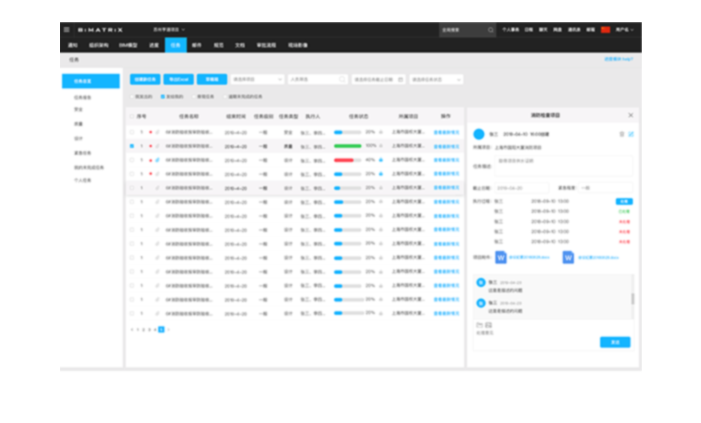701x423 pixels.
Task: Enable the longest-labeled filter option under the toolbar
Action: (x=226, y=97)
